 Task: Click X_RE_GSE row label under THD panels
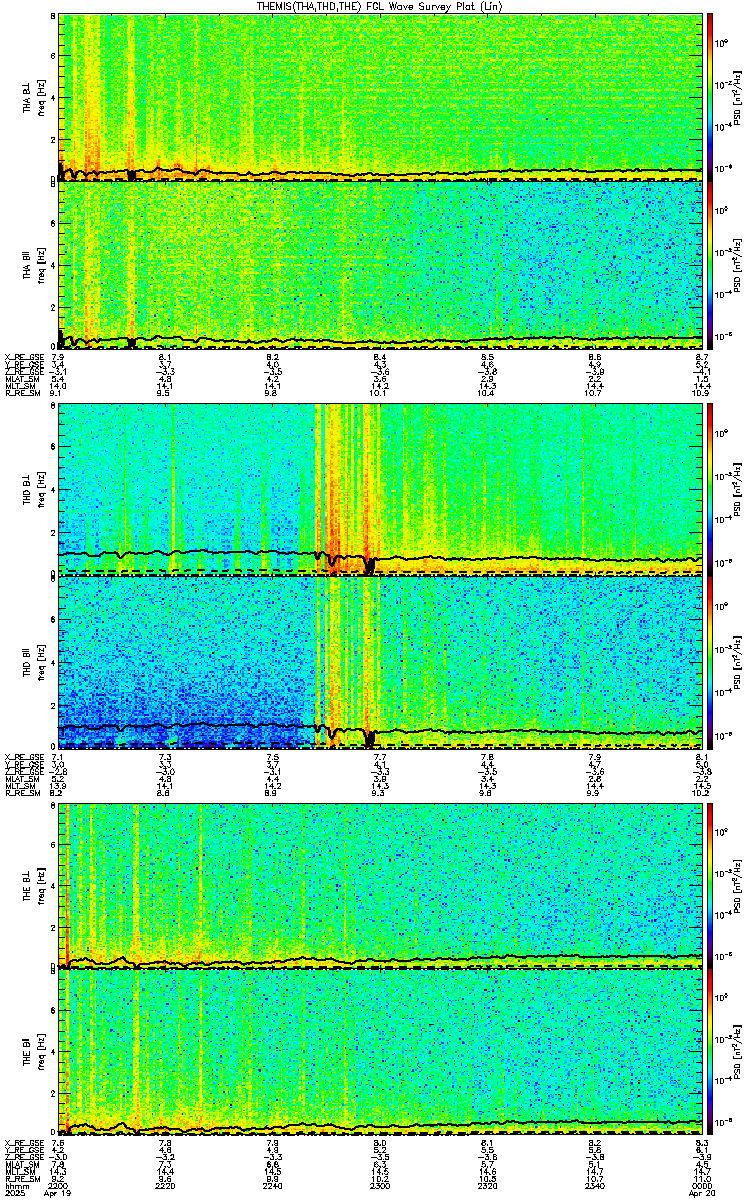tap(25, 756)
